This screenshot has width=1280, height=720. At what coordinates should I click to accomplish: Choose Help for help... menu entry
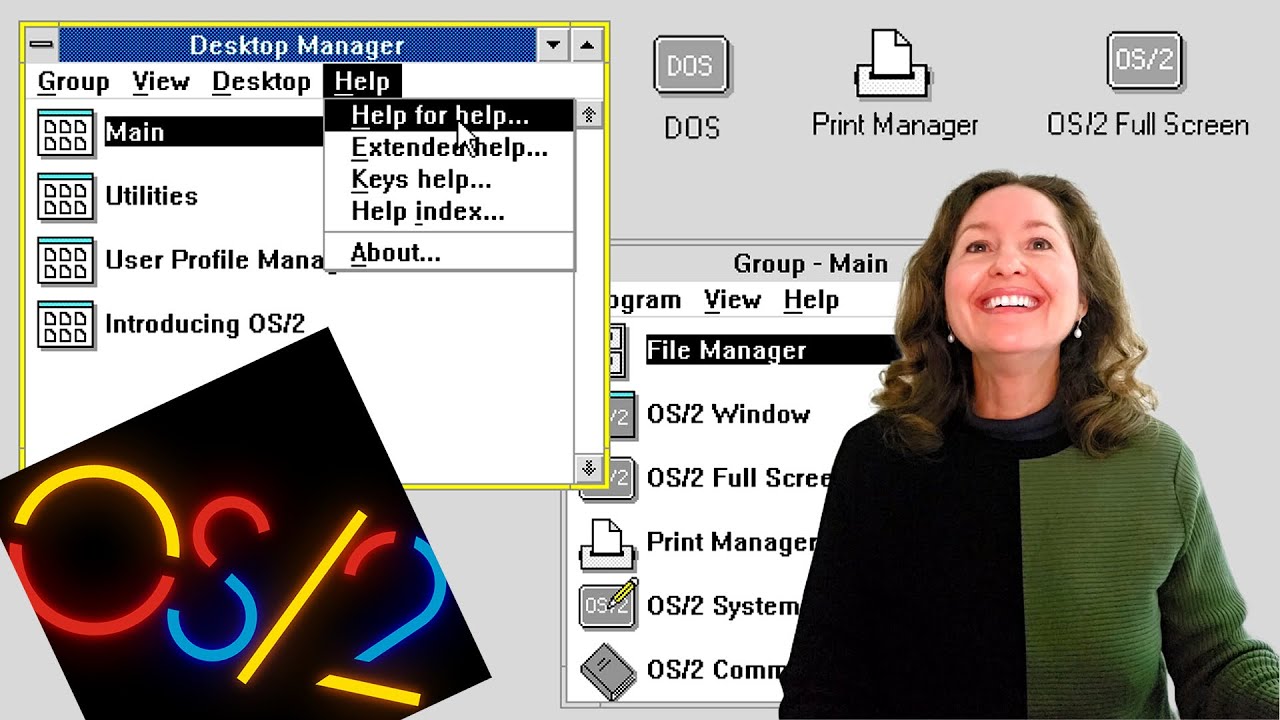(449, 116)
